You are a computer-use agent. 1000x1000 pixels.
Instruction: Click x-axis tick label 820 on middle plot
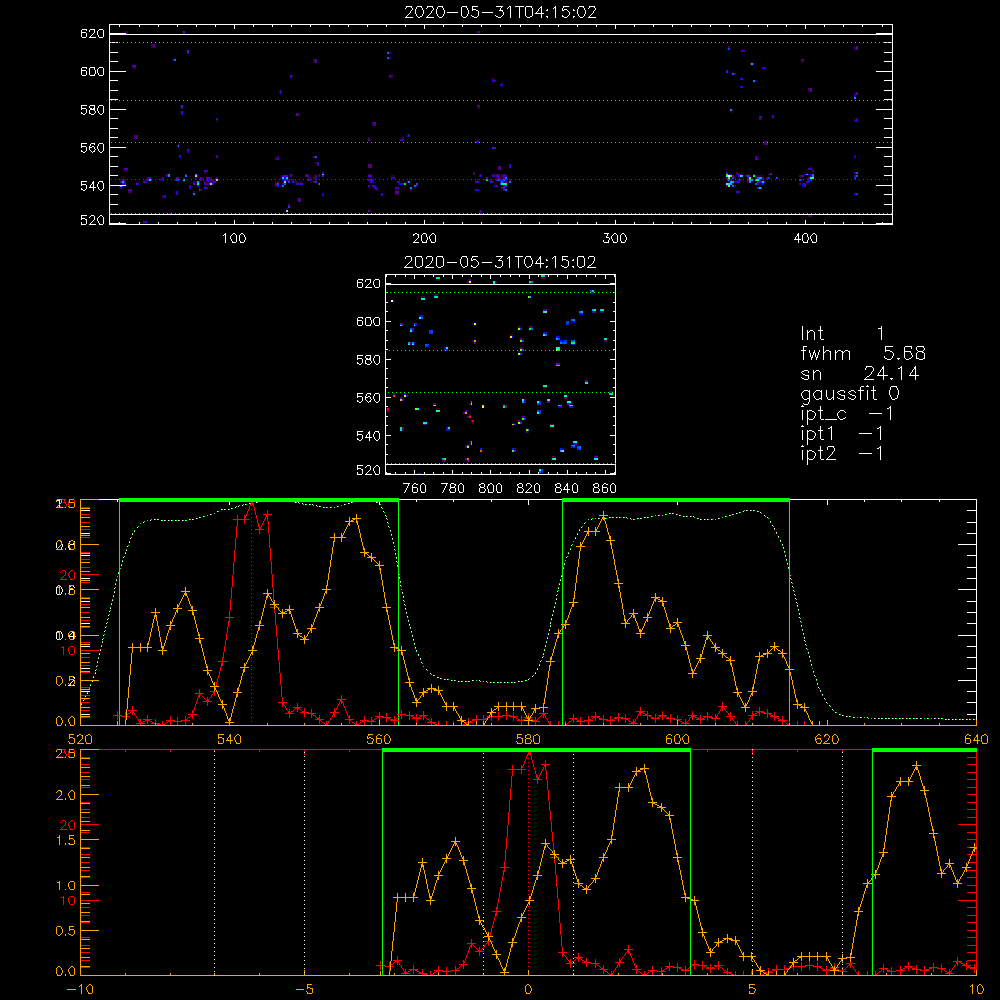coord(529,489)
